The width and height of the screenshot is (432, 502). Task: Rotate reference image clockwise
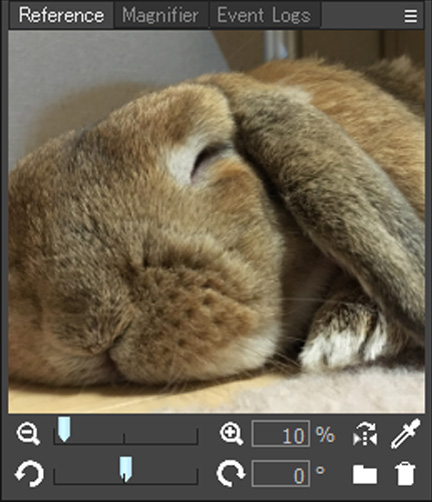[x=231, y=473]
